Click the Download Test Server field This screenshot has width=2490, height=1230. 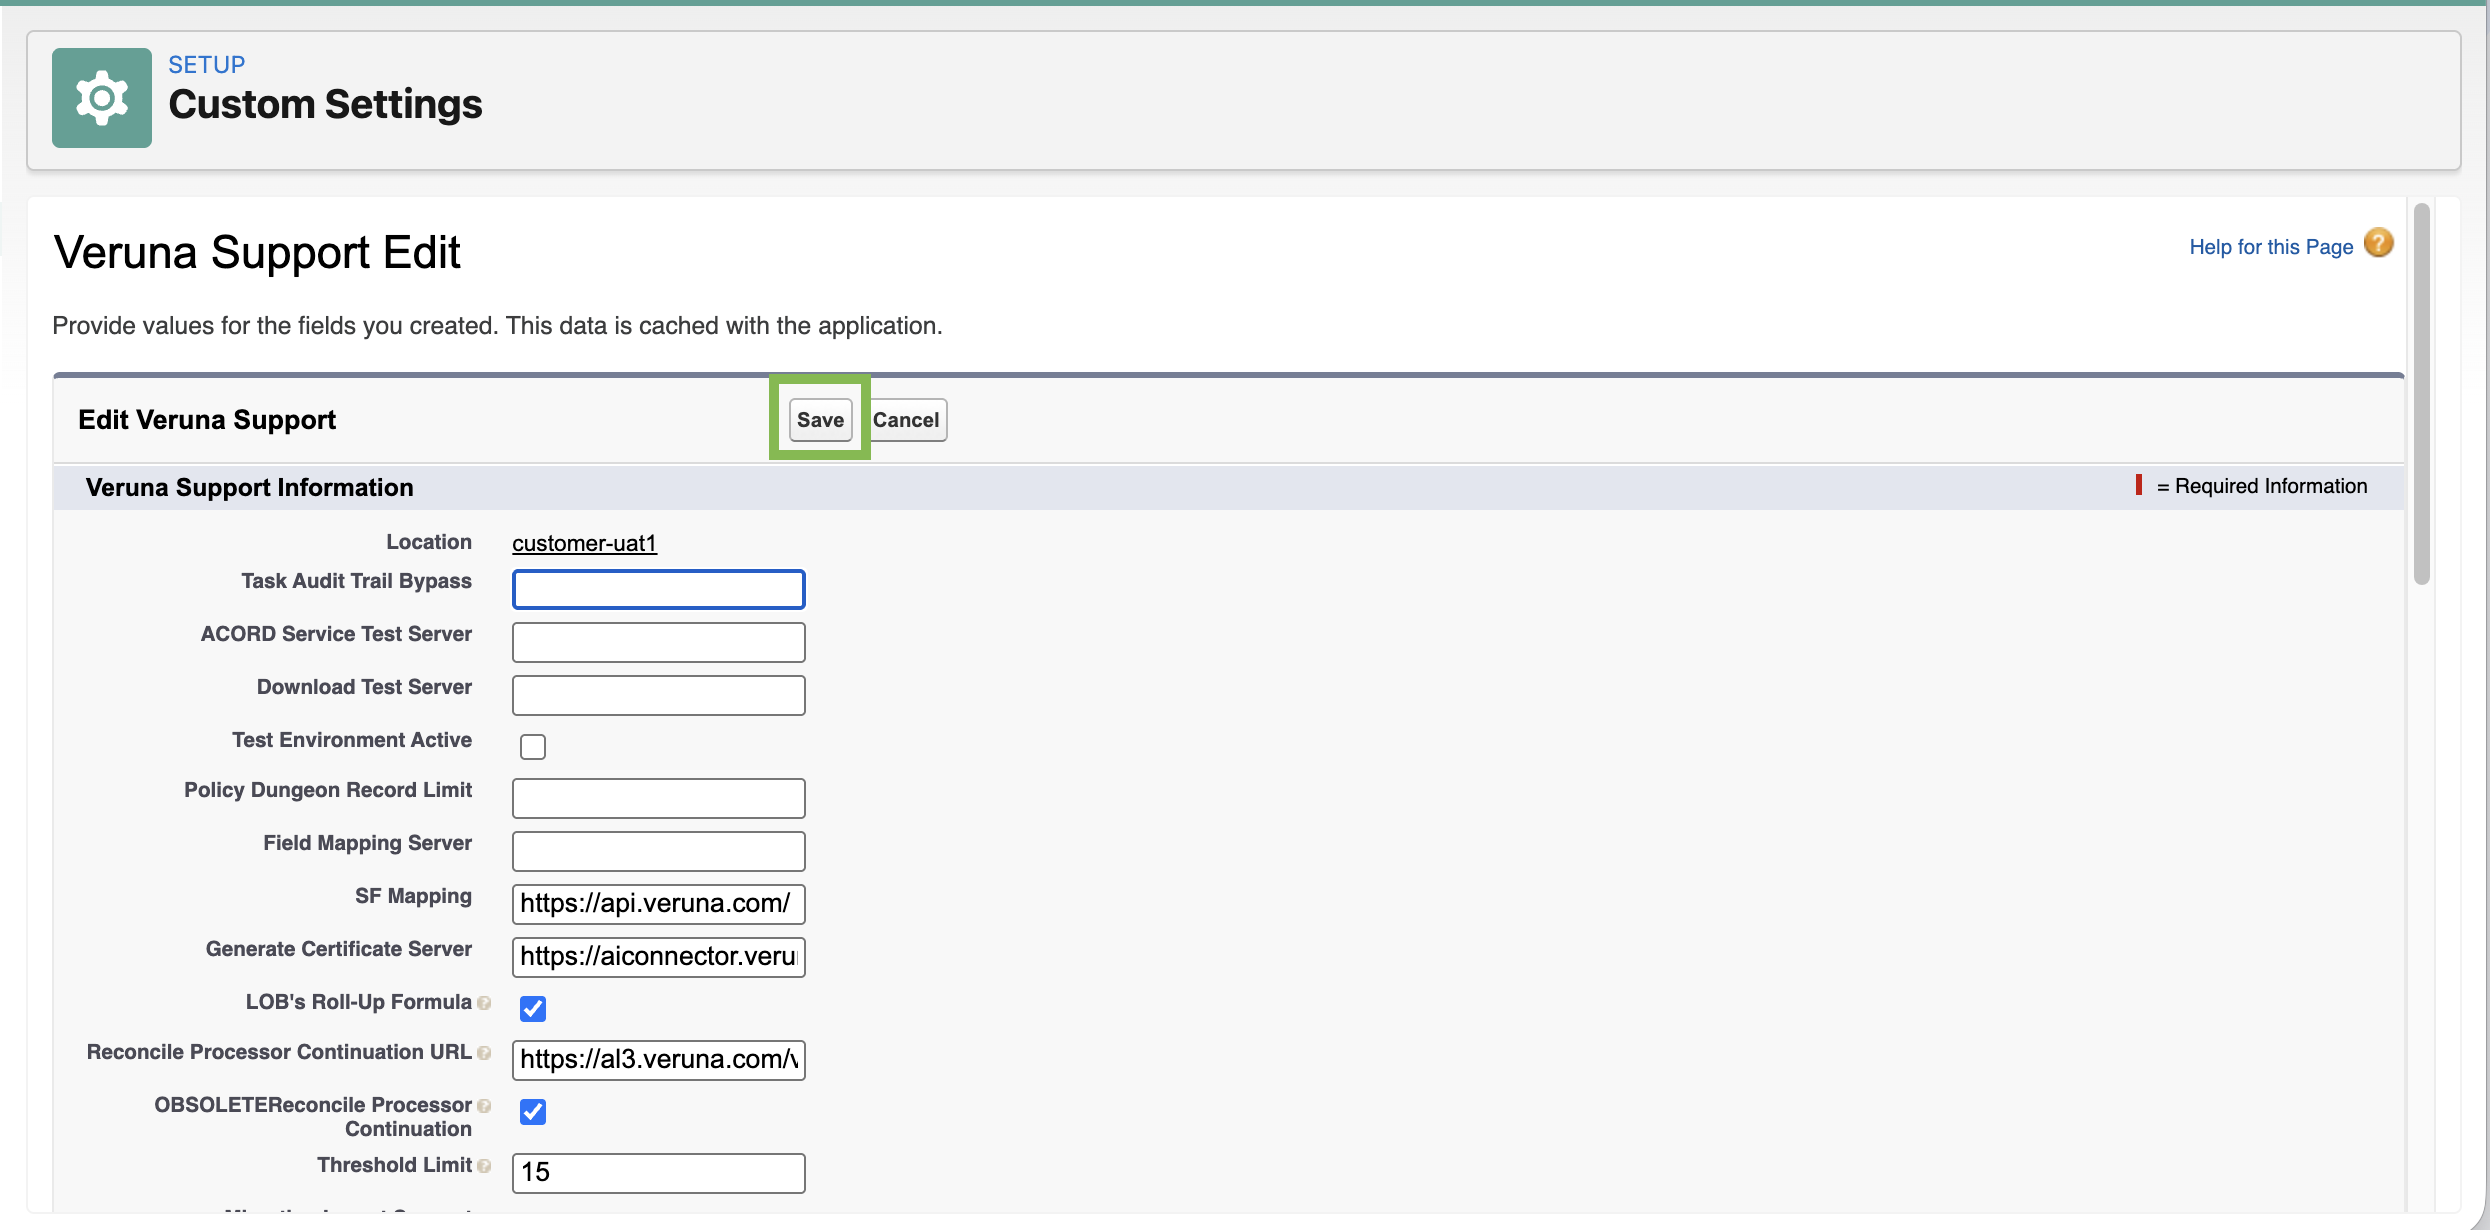[x=659, y=695]
